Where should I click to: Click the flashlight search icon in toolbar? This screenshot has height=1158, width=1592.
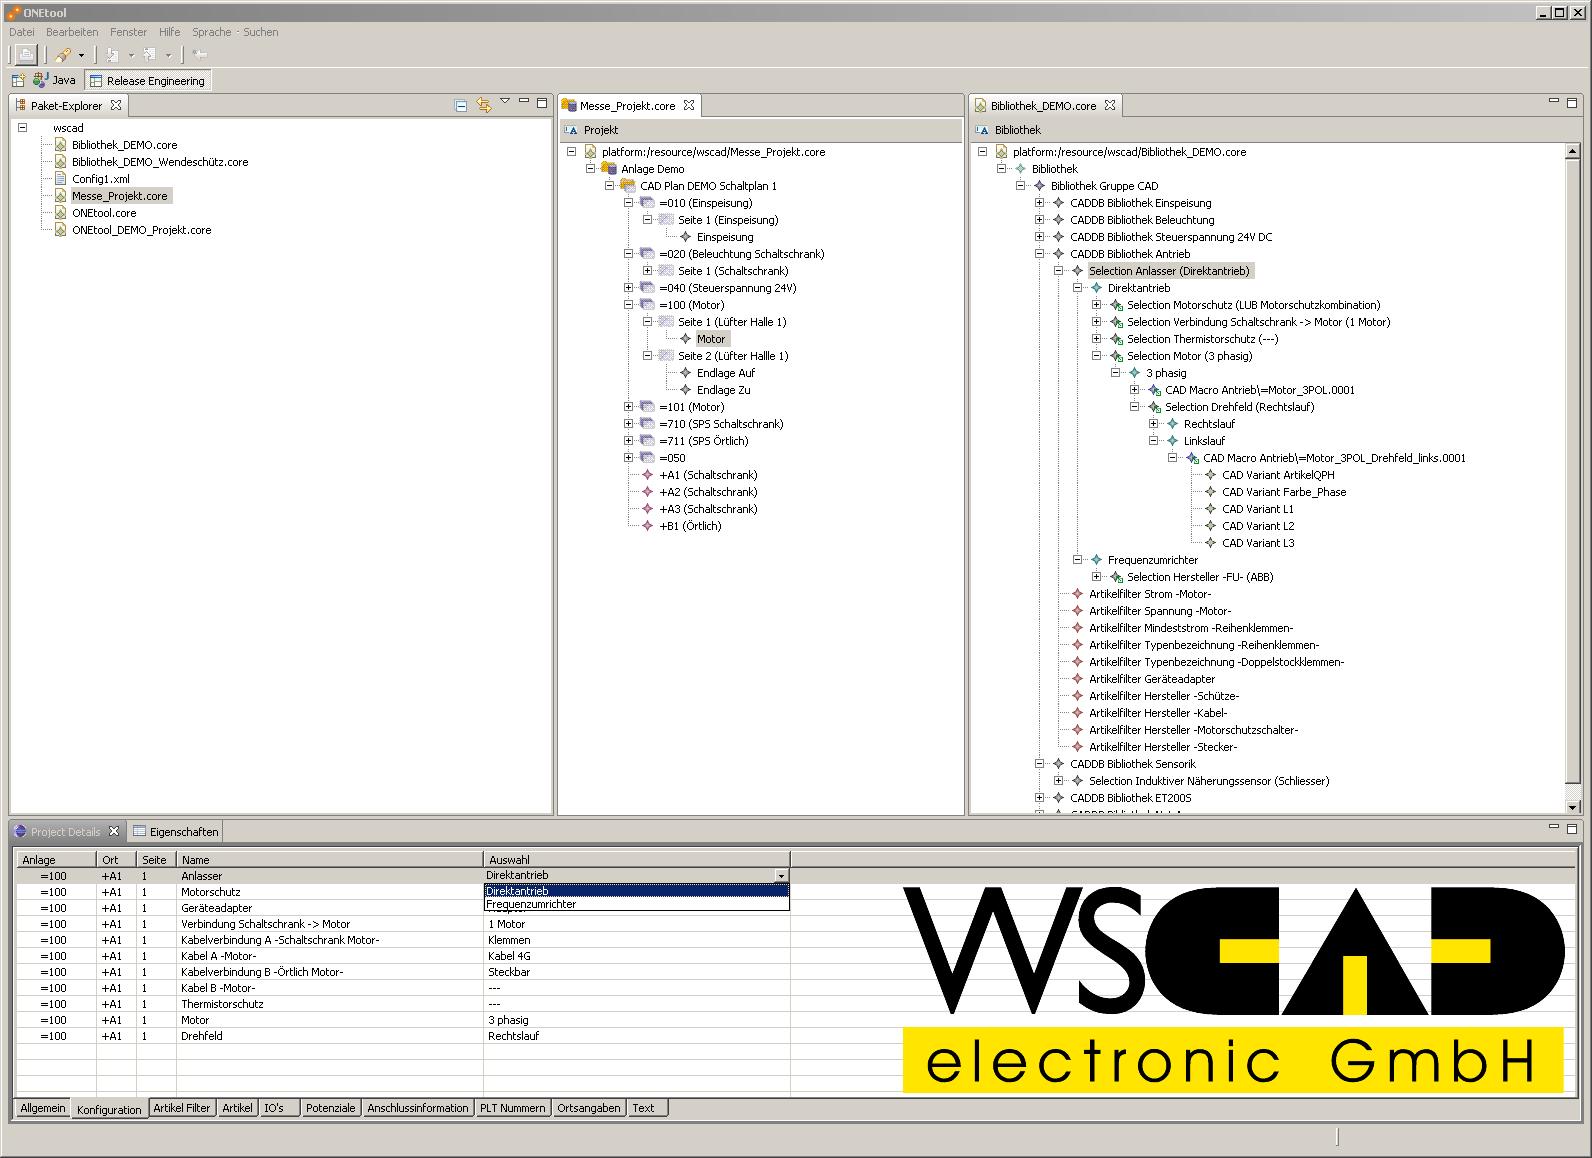point(63,55)
